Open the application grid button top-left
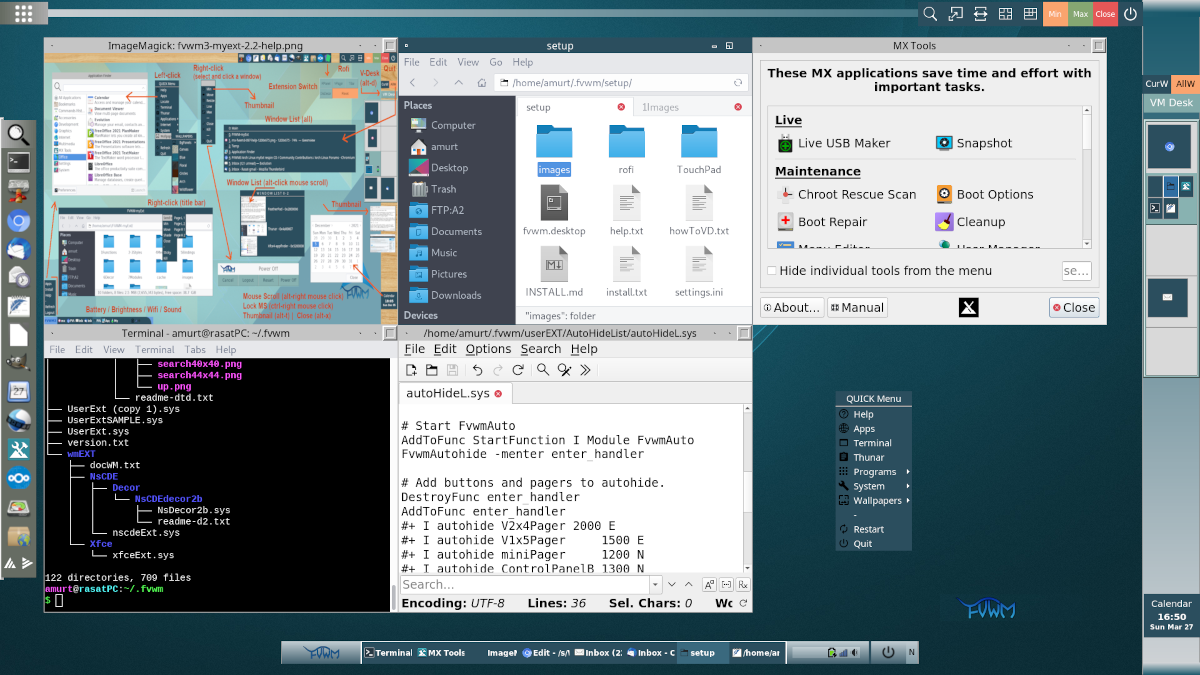The width and height of the screenshot is (1200, 675). (x=23, y=14)
